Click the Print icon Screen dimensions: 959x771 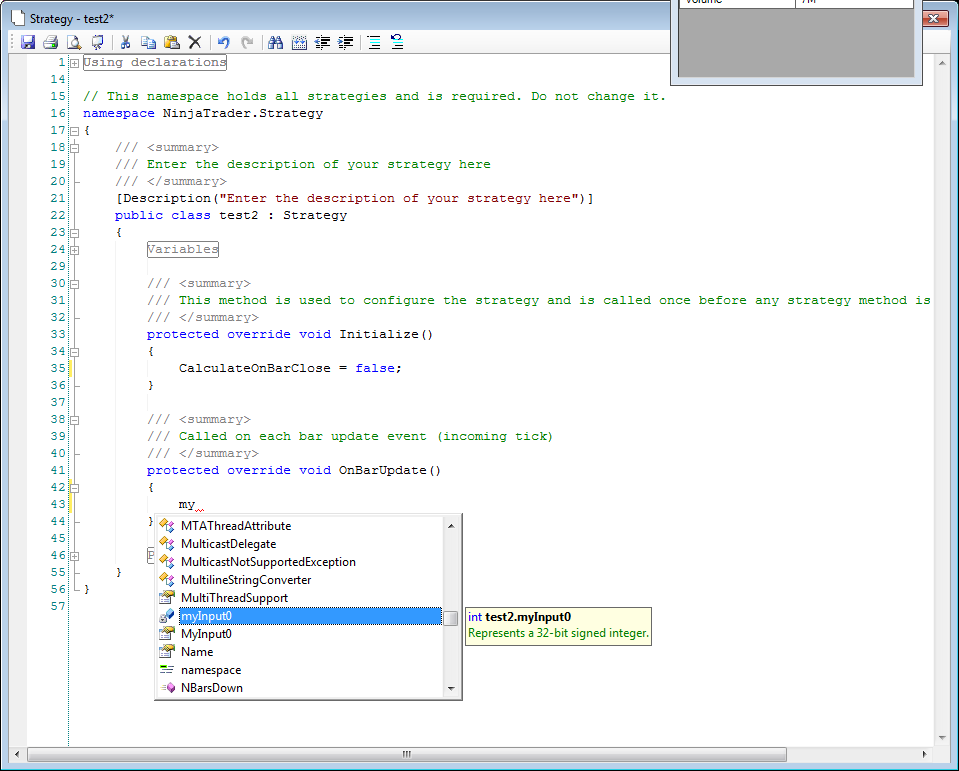(50, 42)
